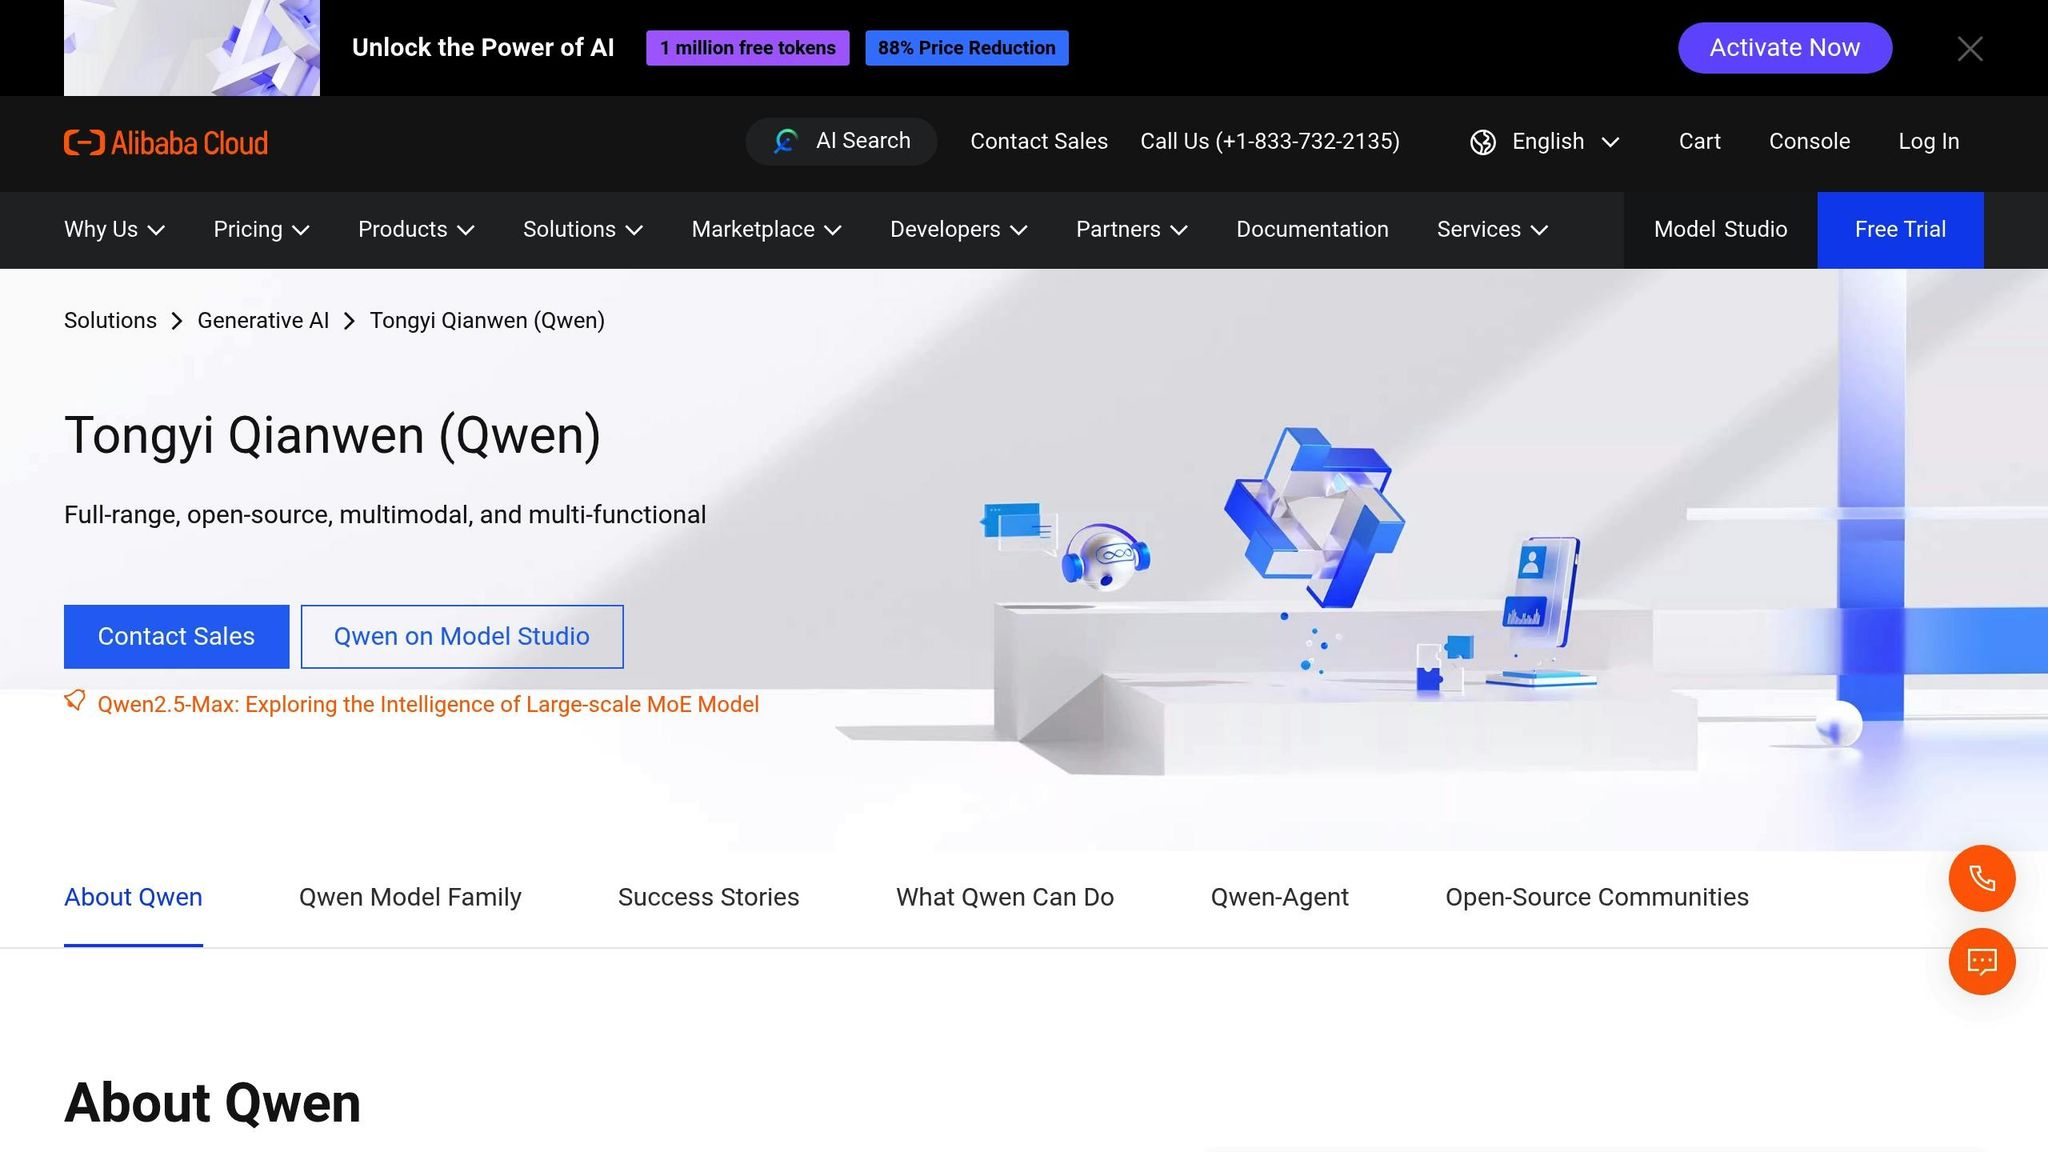Viewport: 2048px width, 1152px height.
Task: Close the promotional banner
Action: click(1970, 48)
